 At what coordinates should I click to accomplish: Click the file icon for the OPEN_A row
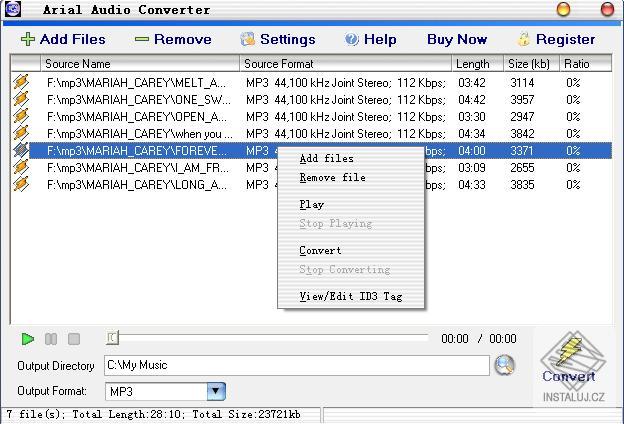[21, 116]
